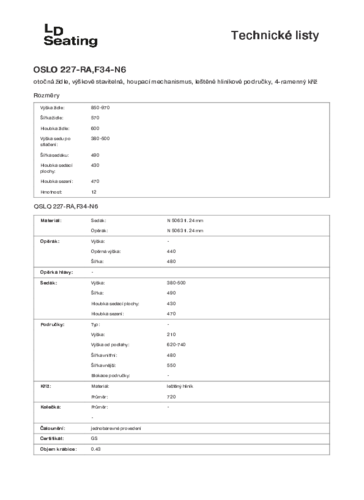This screenshot has height=500, width=364.
Task: Click the value '720' for Kříž diameter
Action: 171,397
